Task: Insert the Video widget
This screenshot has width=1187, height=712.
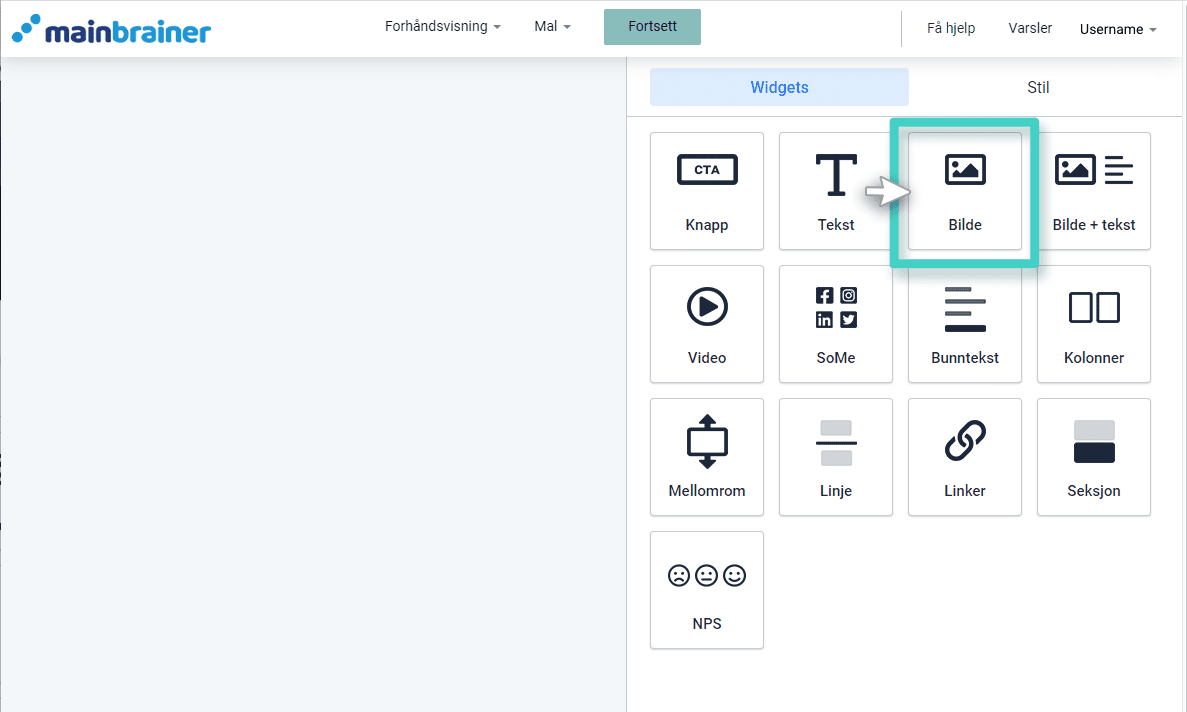Action: pyautogui.click(x=706, y=324)
